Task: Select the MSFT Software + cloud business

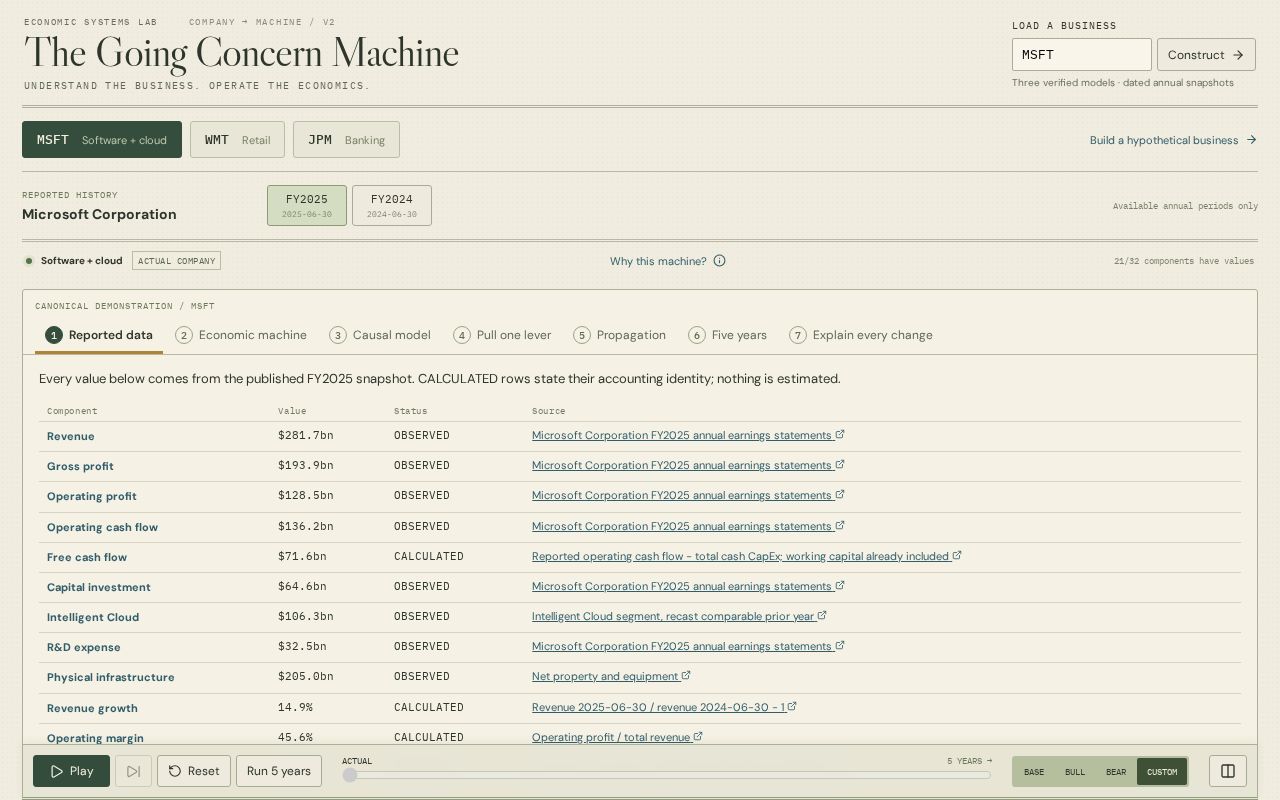Action: 102,140
